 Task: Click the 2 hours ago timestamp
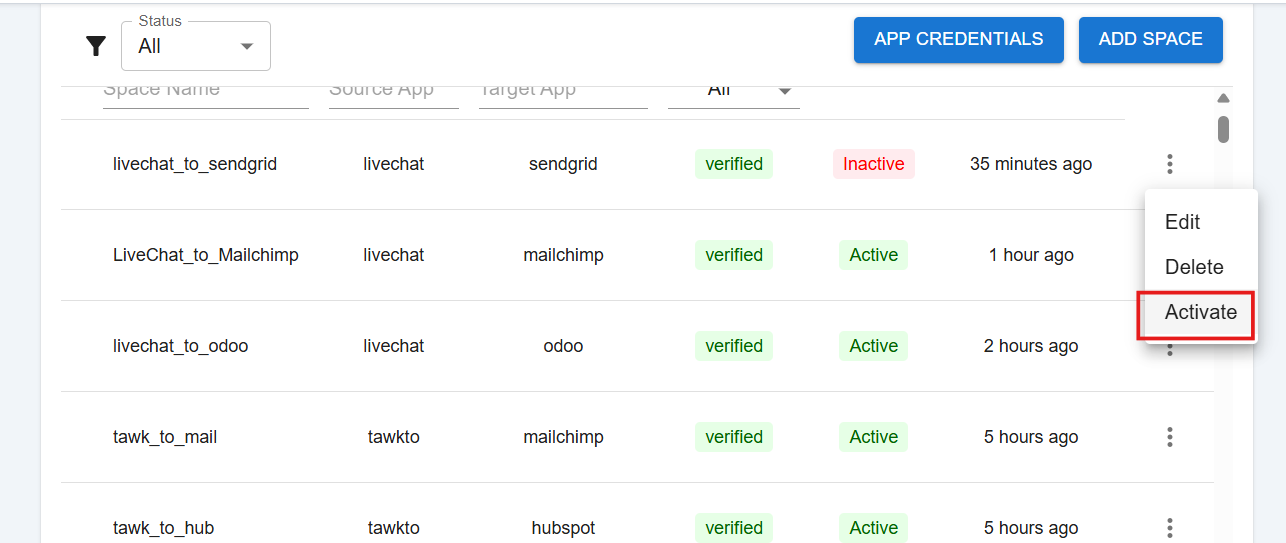(1031, 346)
